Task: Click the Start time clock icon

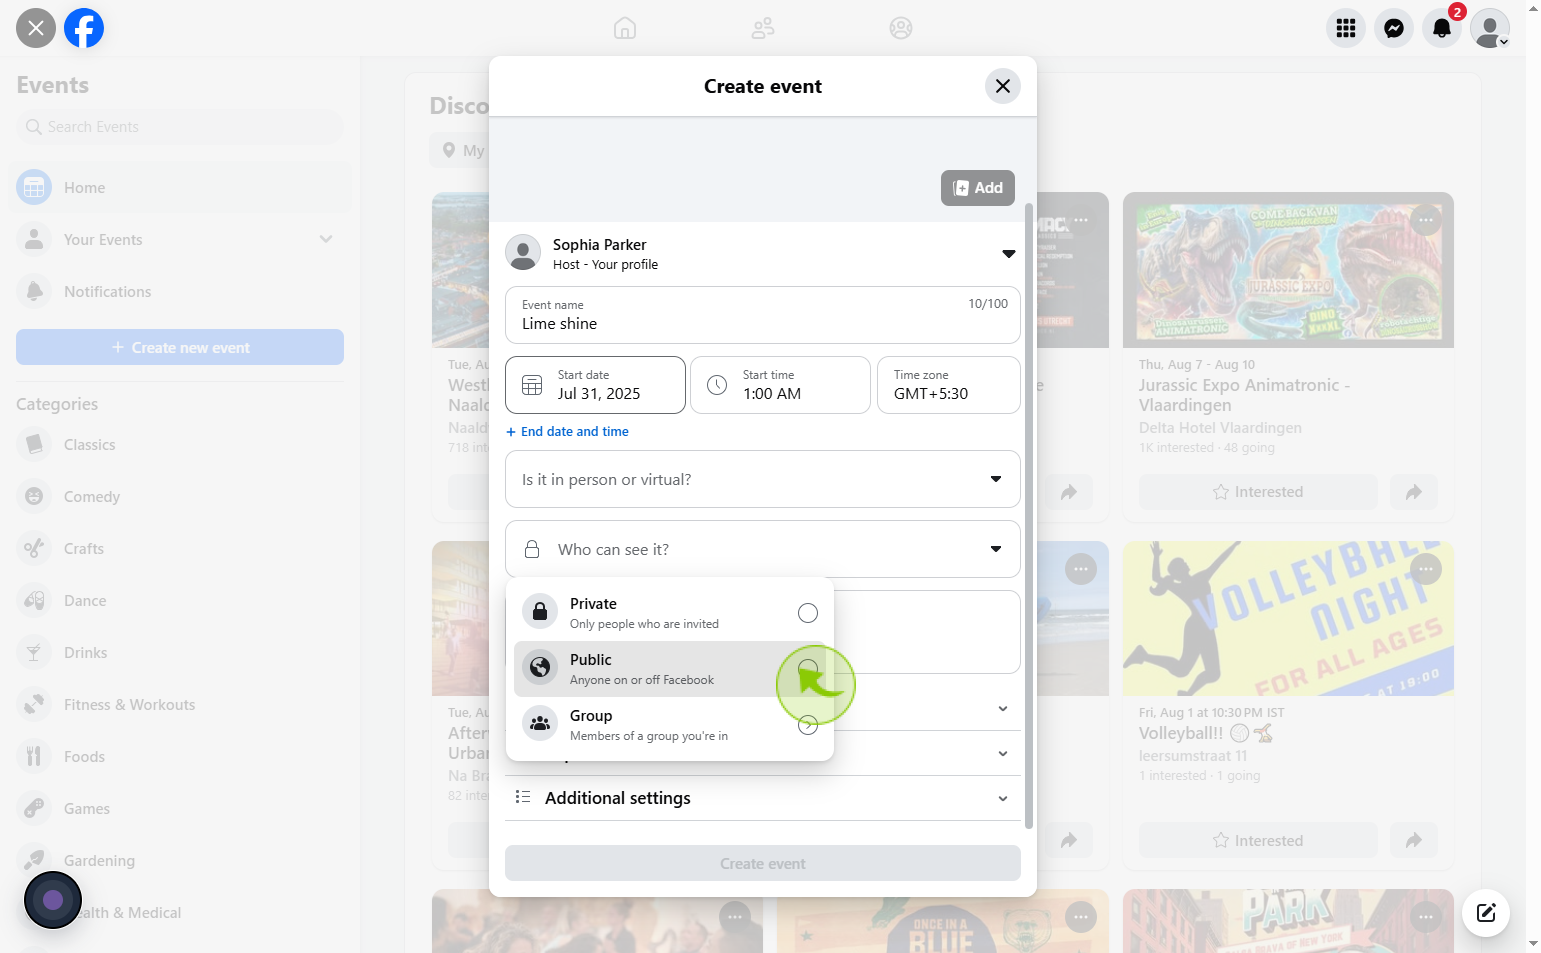Action: tap(717, 385)
